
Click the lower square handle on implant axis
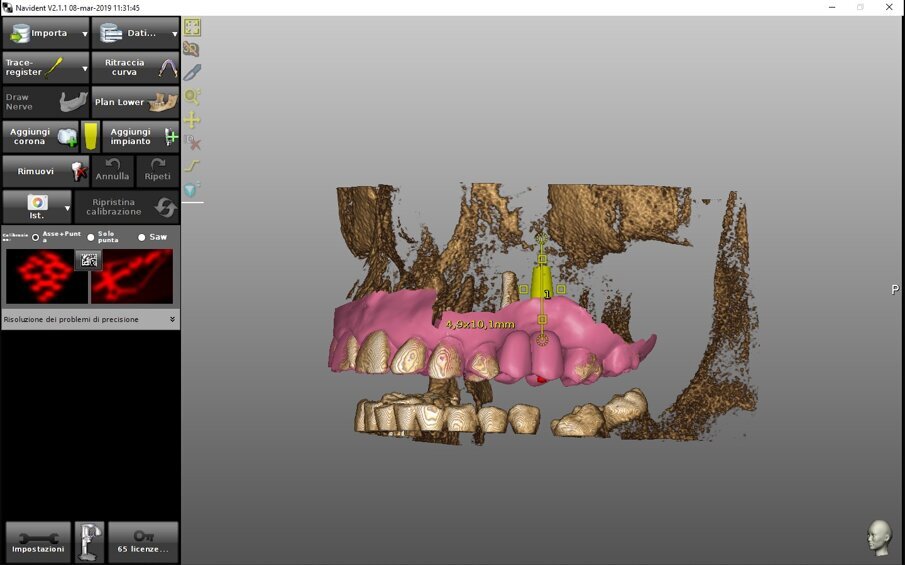tap(542, 319)
